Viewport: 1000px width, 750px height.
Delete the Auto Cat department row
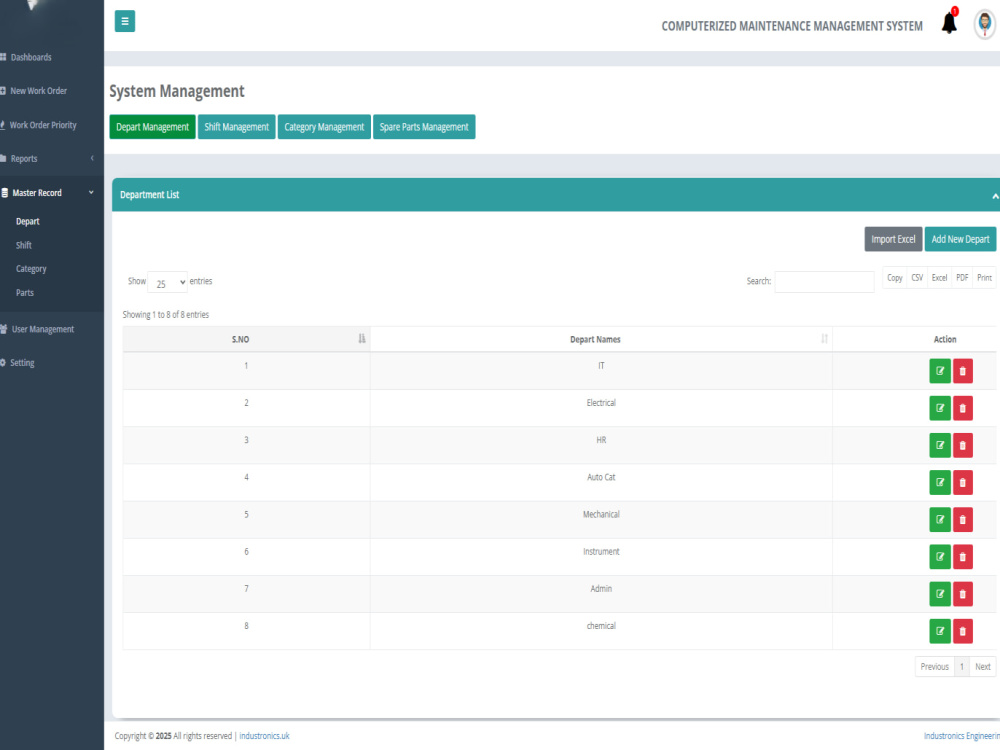point(963,483)
